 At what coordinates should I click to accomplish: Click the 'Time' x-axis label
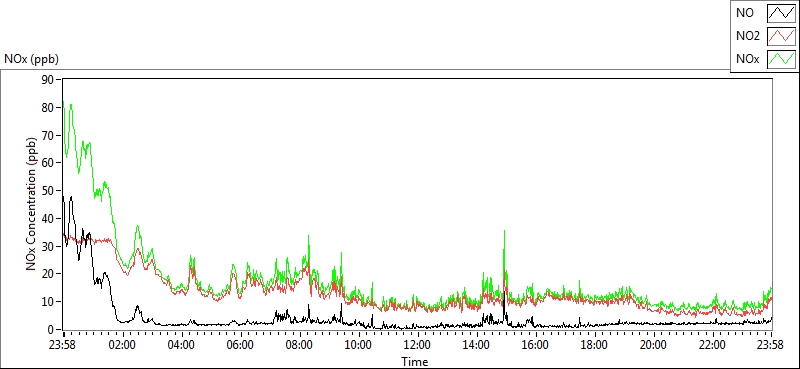(415, 362)
